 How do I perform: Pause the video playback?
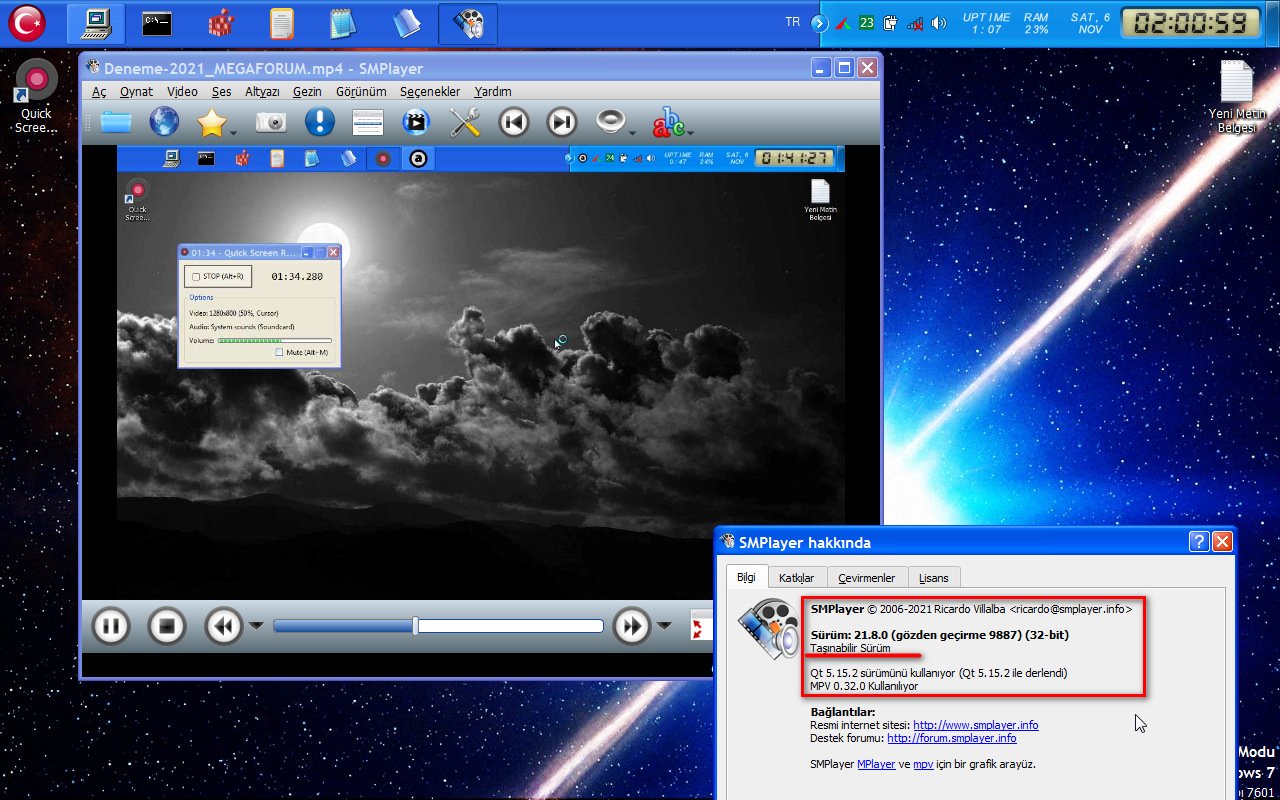pos(111,627)
